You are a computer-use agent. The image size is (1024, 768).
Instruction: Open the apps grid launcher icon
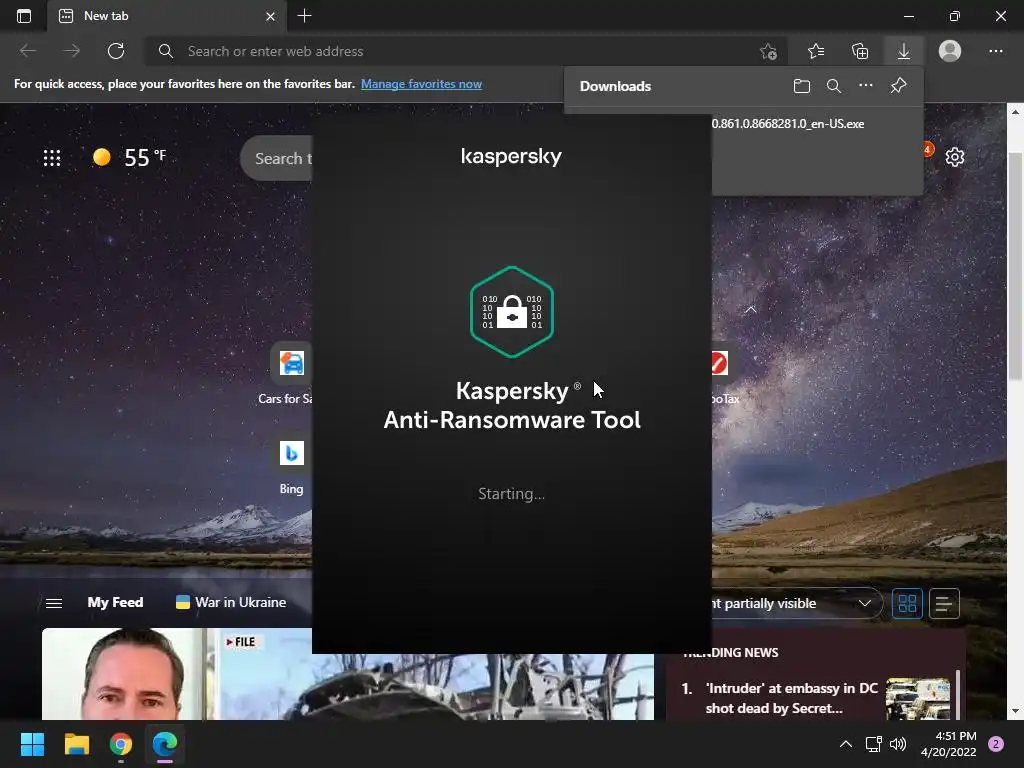tap(52, 157)
